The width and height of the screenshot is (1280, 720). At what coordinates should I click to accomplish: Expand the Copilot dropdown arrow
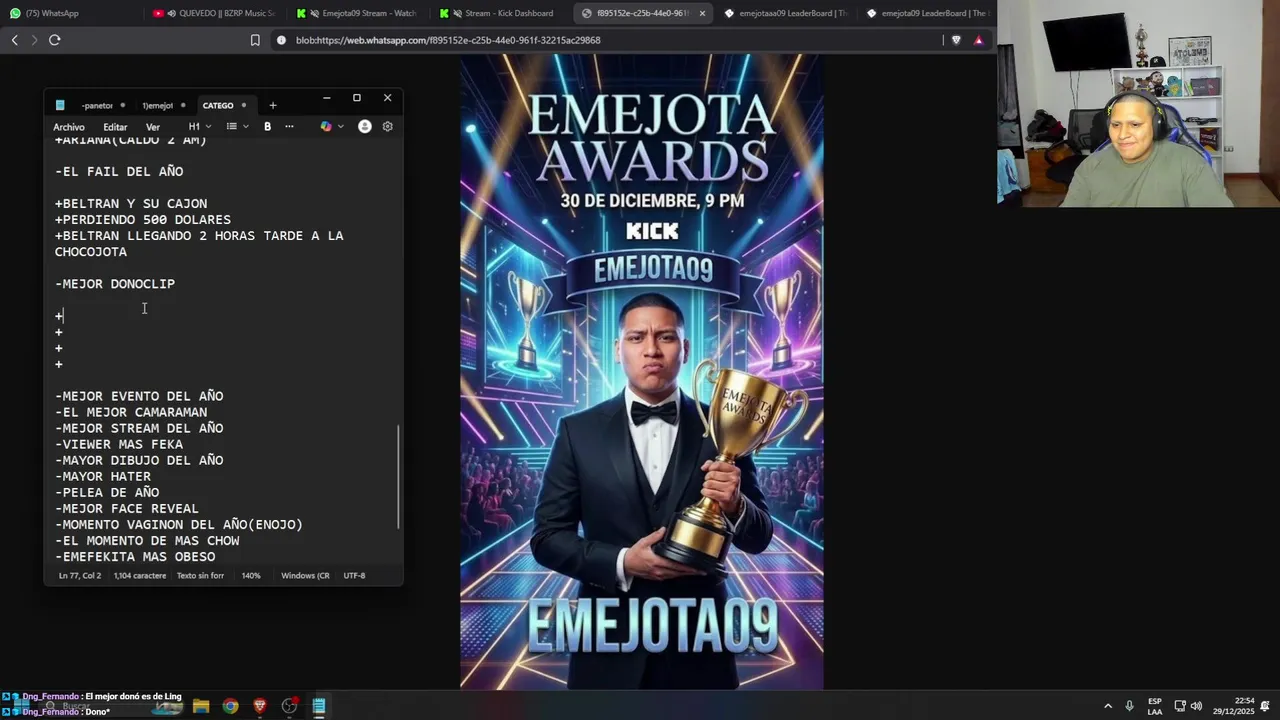(340, 127)
